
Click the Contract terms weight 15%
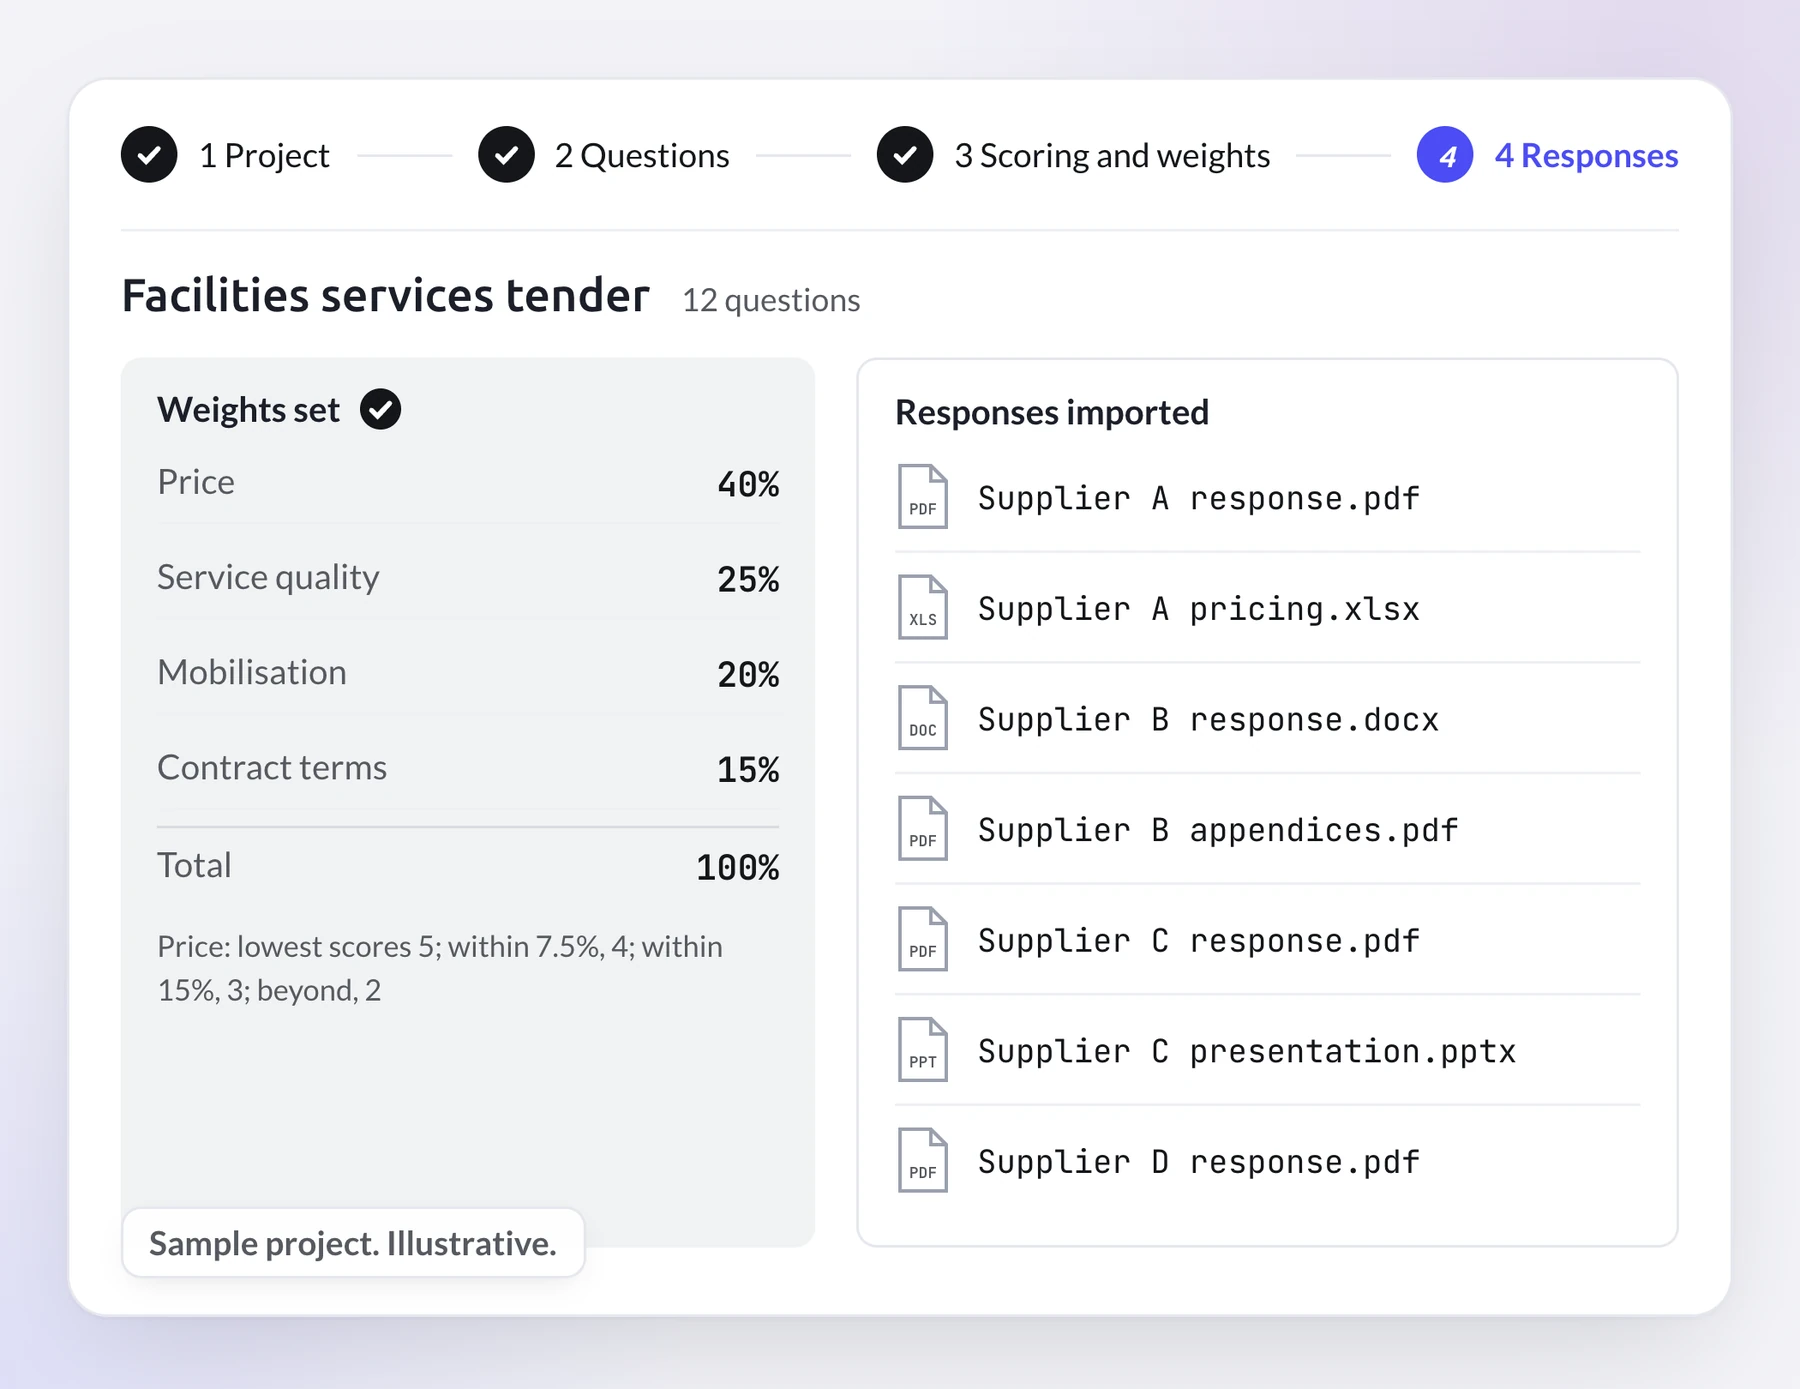748,769
